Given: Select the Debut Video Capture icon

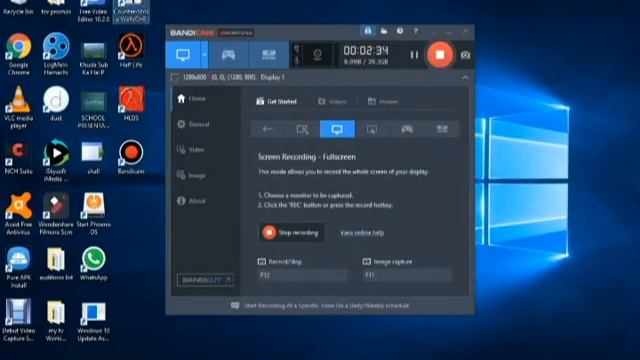Looking at the screenshot, I should tap(18, 320).
